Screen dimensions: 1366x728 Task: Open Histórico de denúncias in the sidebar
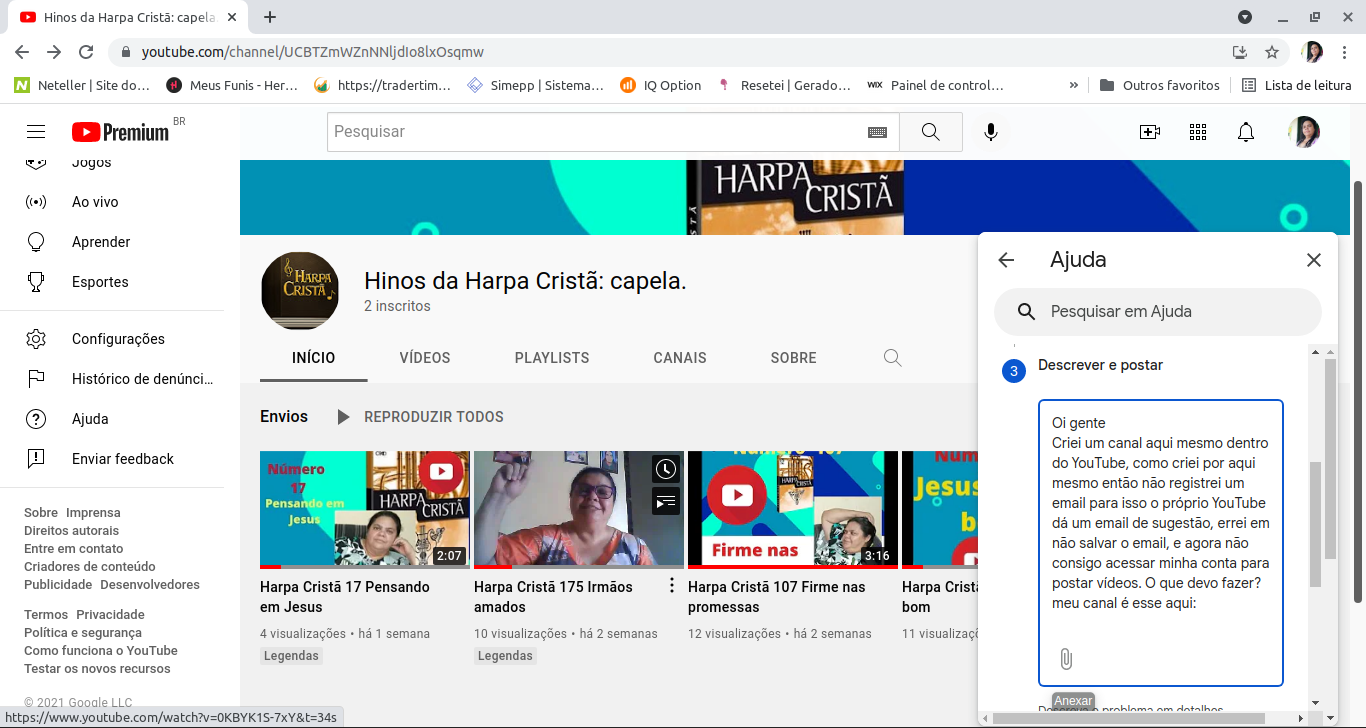(x=120, y=379)
